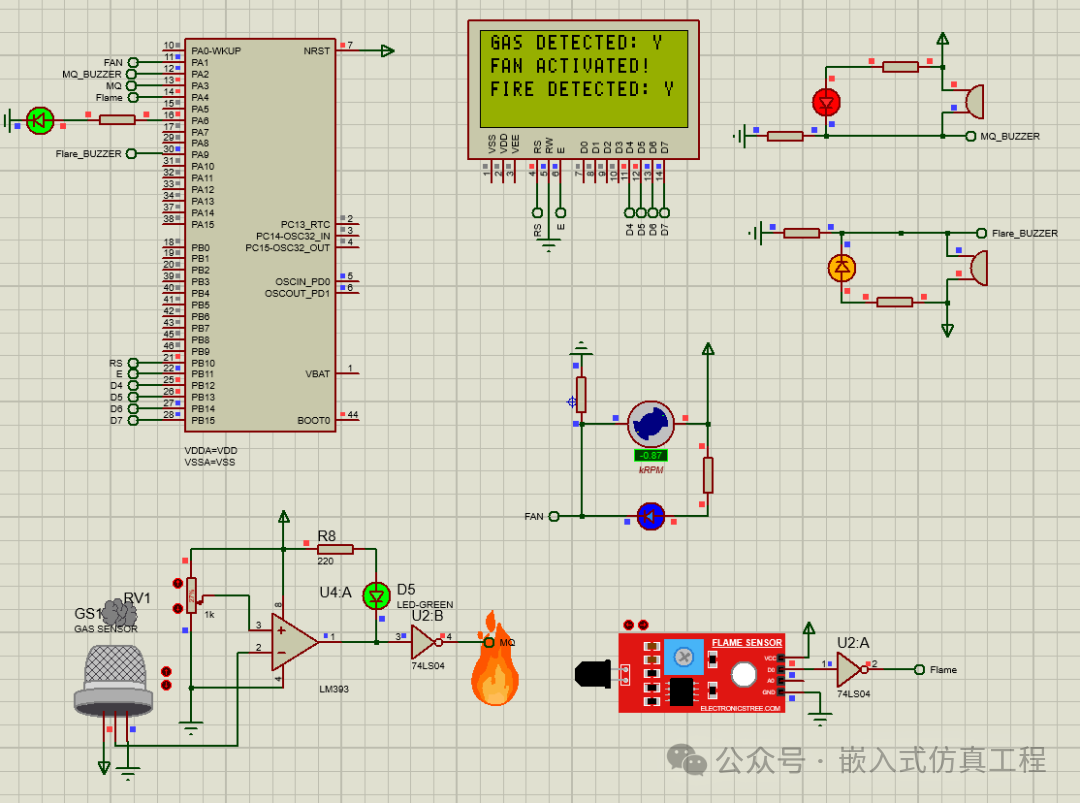This screenshot has width=1080, height=803.
Task: Click the NRST power arrow terminal
Action: 388,50
